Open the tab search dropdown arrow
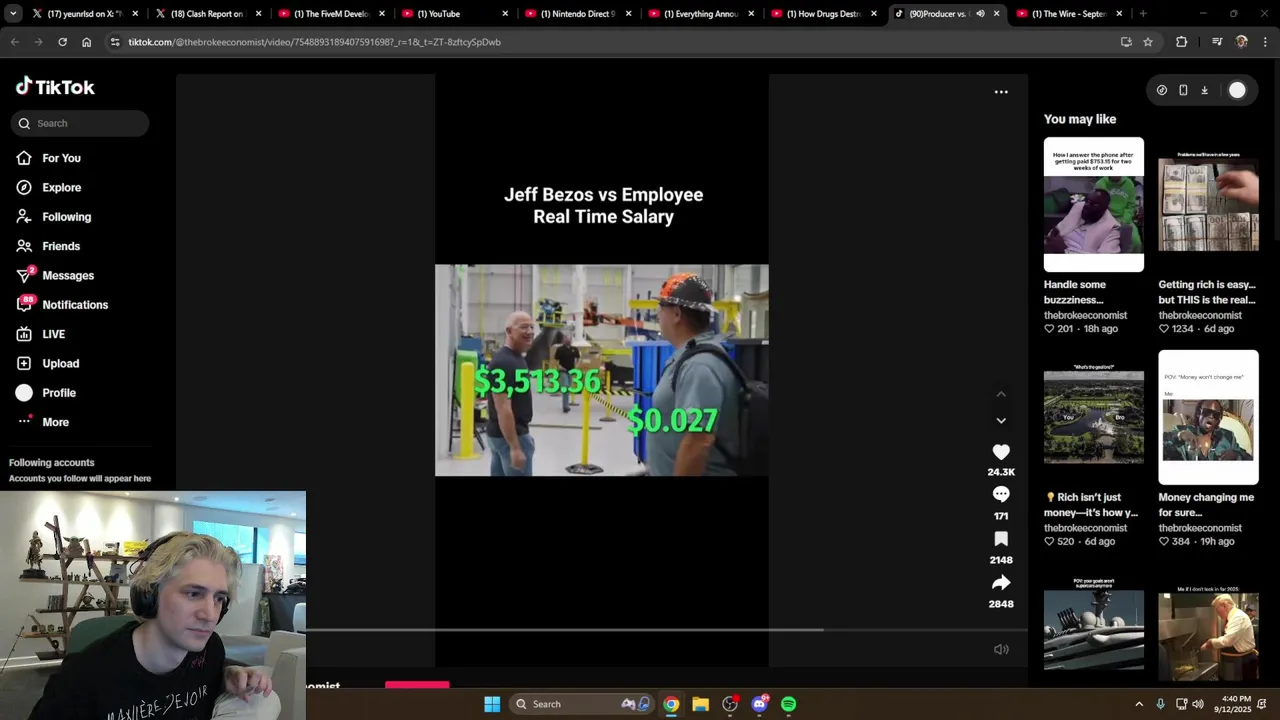The image size is (1280, 720). [13, 14]
